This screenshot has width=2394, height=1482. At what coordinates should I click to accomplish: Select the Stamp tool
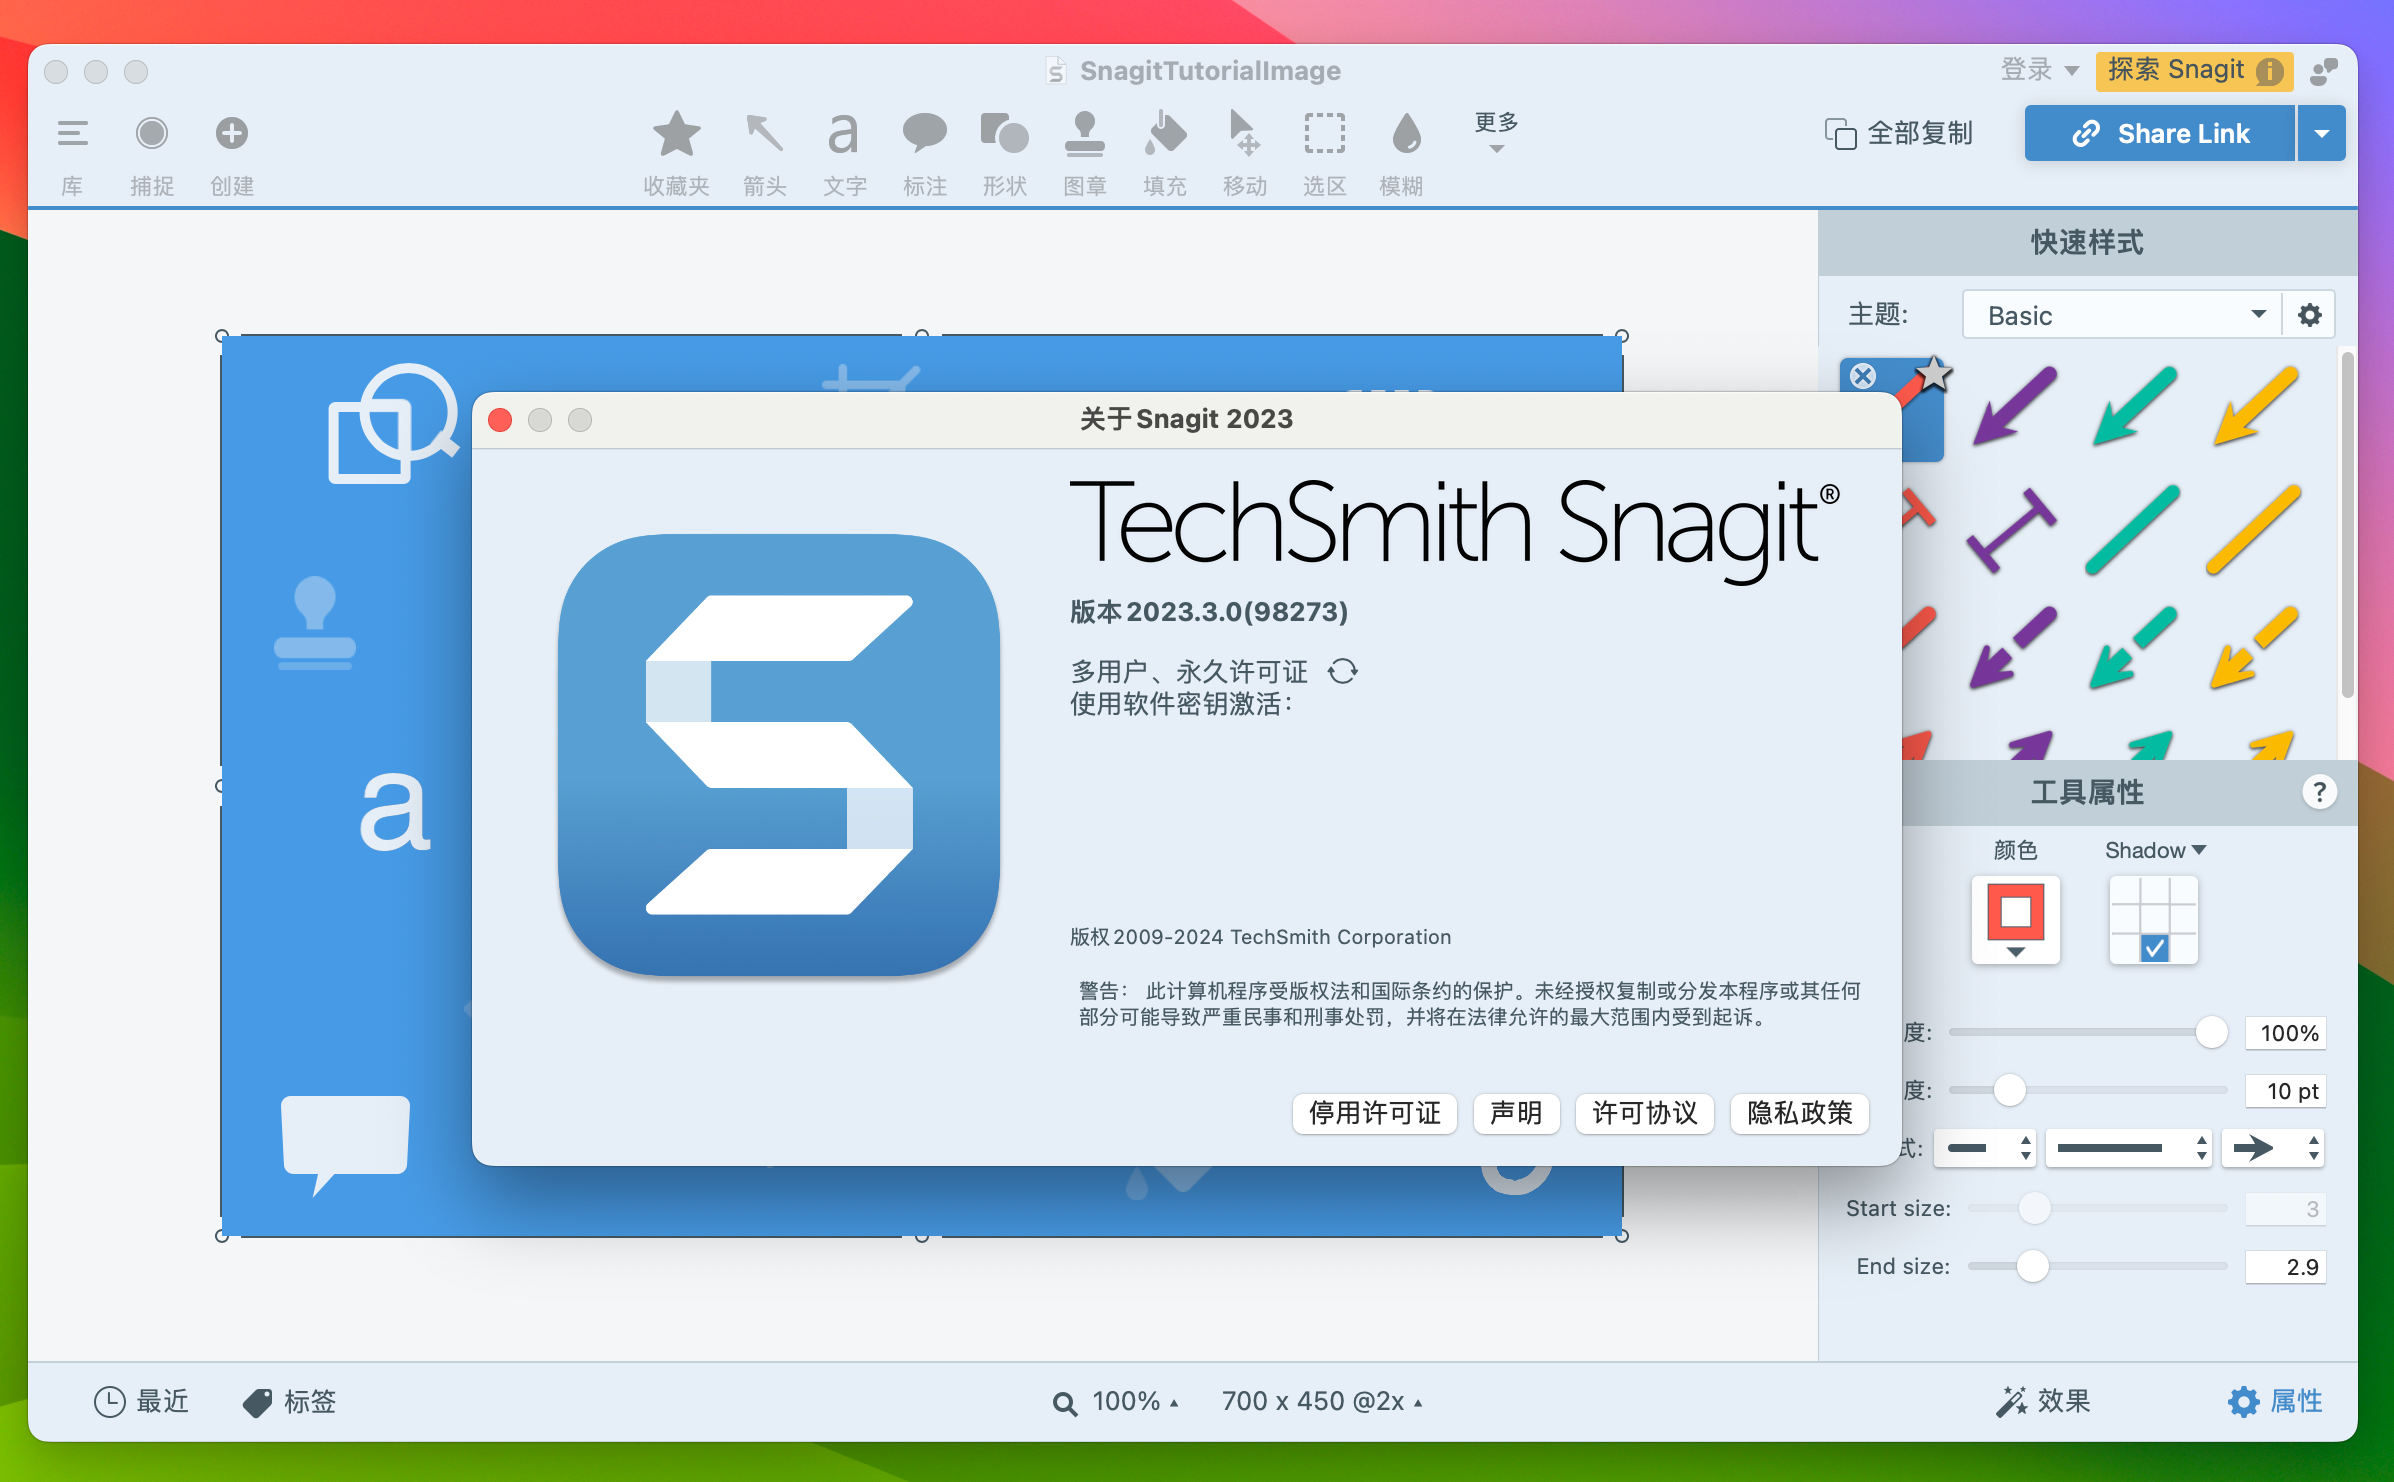pyautogui.click(x=1084, y=135)
